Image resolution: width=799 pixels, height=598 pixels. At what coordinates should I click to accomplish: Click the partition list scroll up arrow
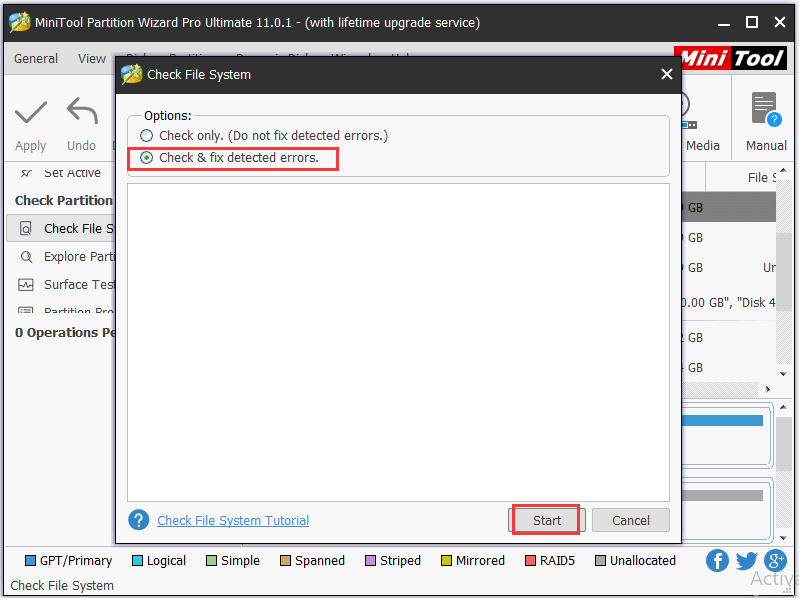[783, 171]
